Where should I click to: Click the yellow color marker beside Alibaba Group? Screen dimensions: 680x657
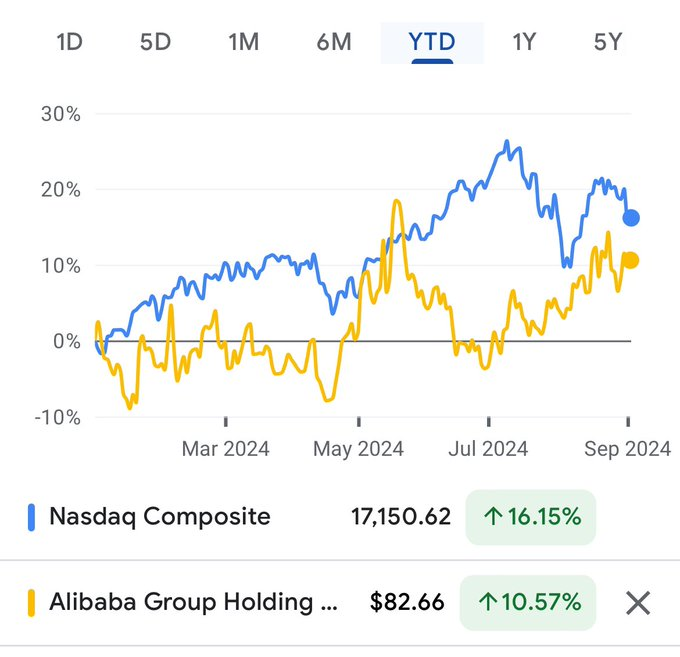[x=31, y=603]
